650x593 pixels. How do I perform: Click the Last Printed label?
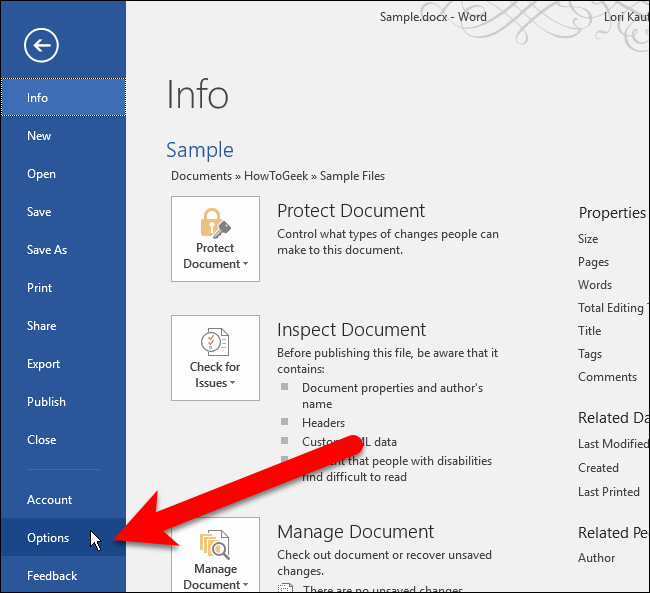(x=609, y=492)
